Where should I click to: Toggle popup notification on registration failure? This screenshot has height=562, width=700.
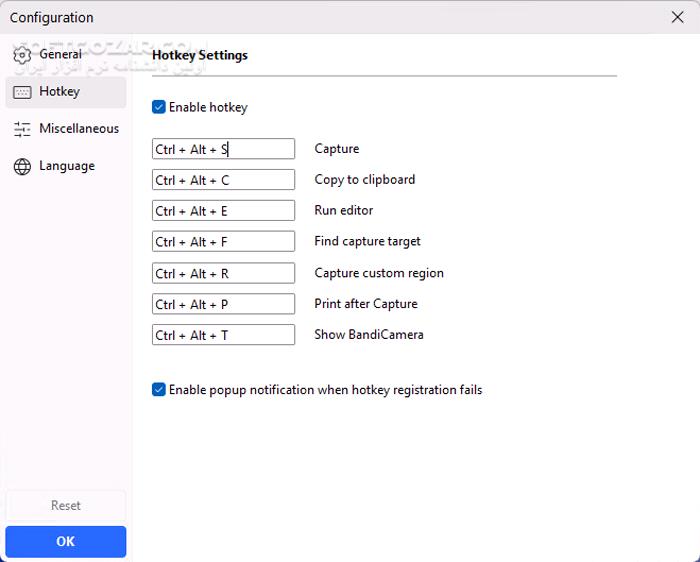point(159,390)
